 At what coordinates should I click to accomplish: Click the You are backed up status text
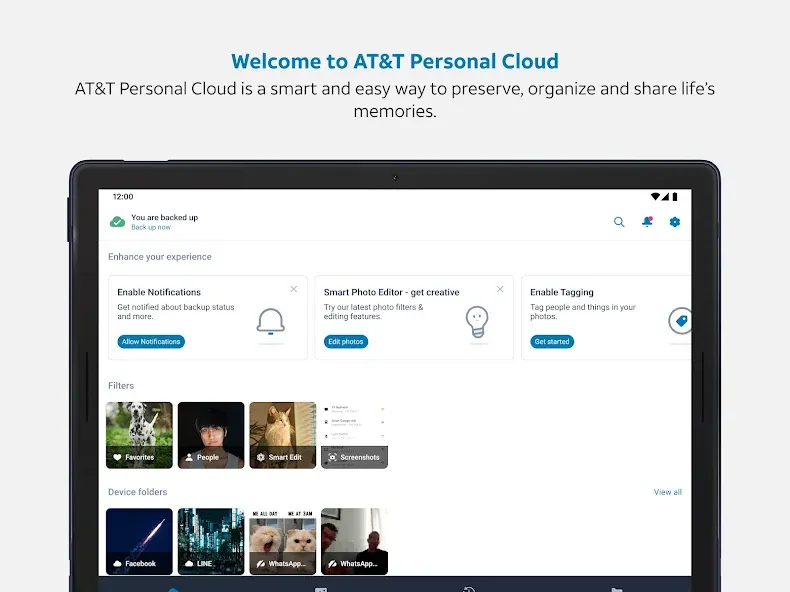pyautogui.click(x=165, y=217)
